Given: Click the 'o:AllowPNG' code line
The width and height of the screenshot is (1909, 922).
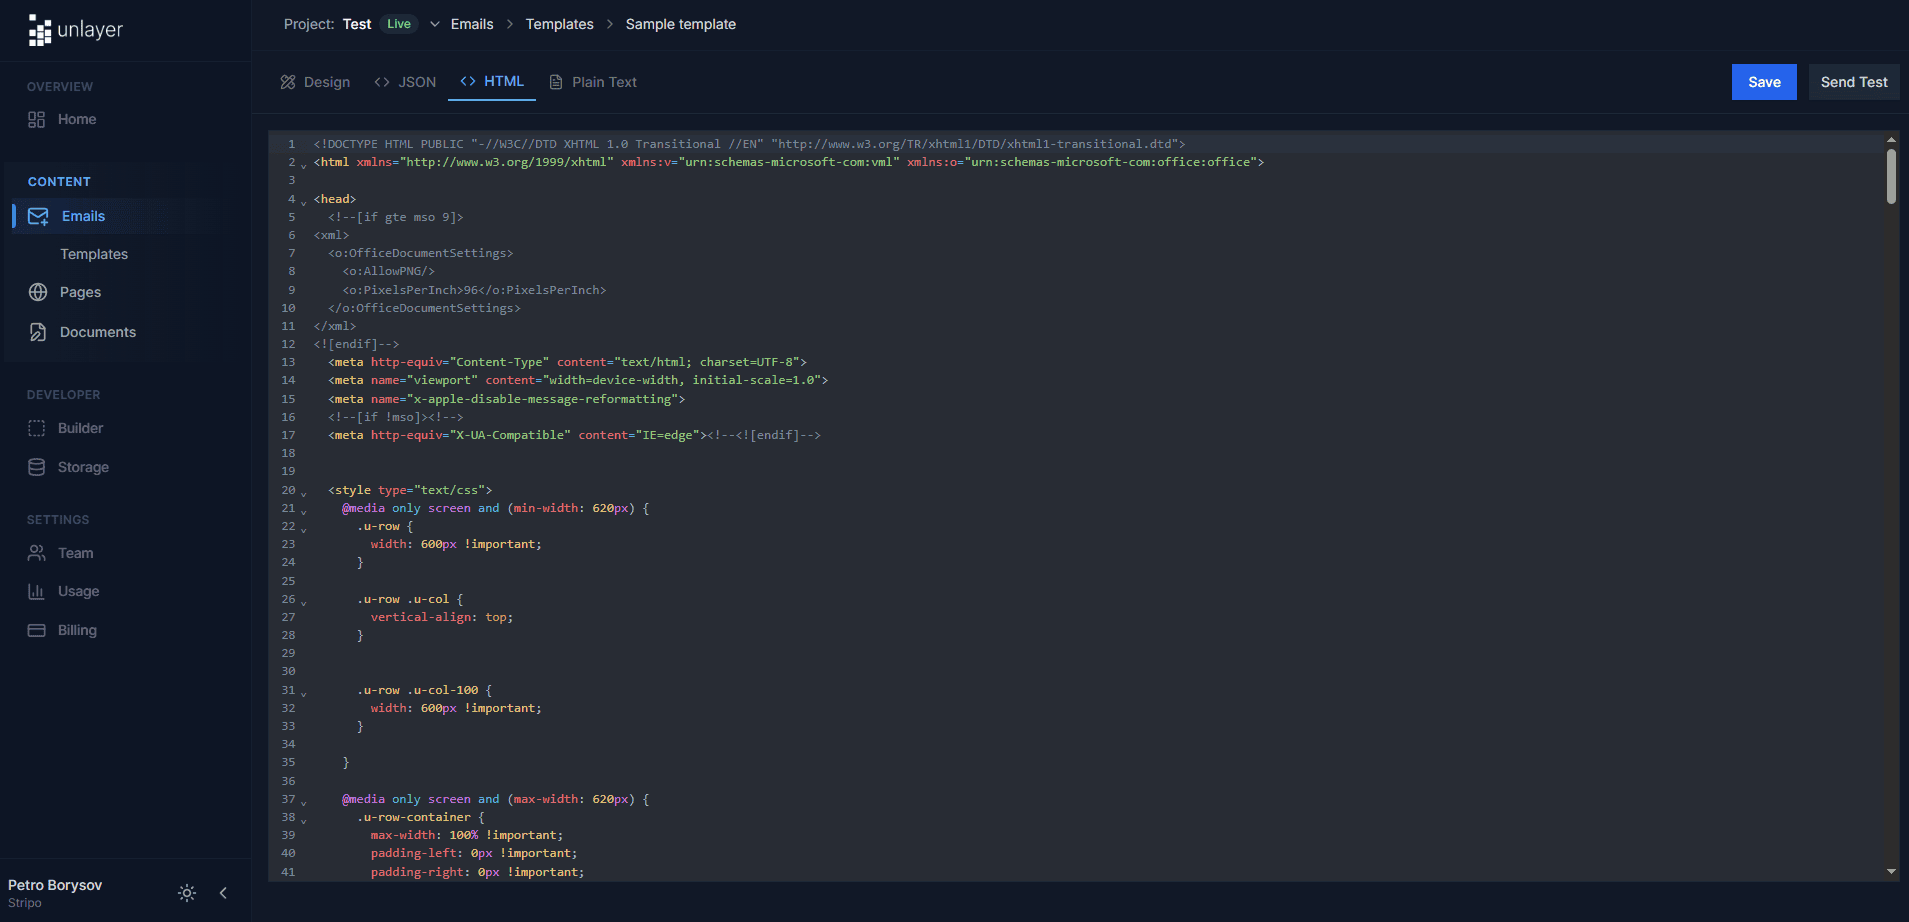Looking at the screenshot, I should (x=389, y=271).
